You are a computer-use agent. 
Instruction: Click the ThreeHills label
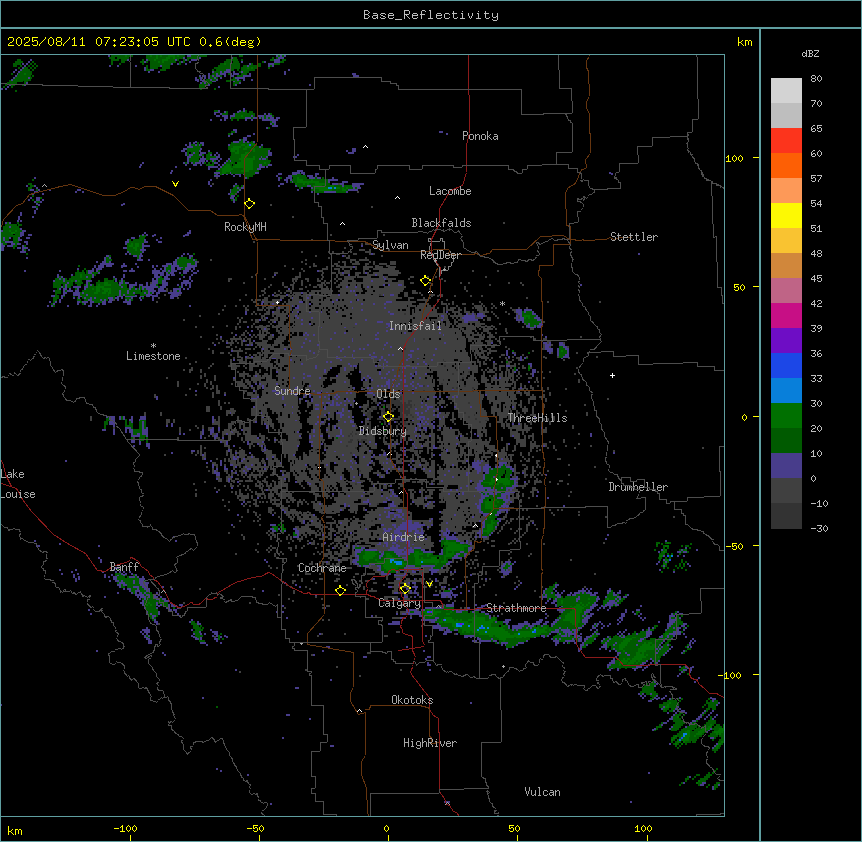[537, 418]
